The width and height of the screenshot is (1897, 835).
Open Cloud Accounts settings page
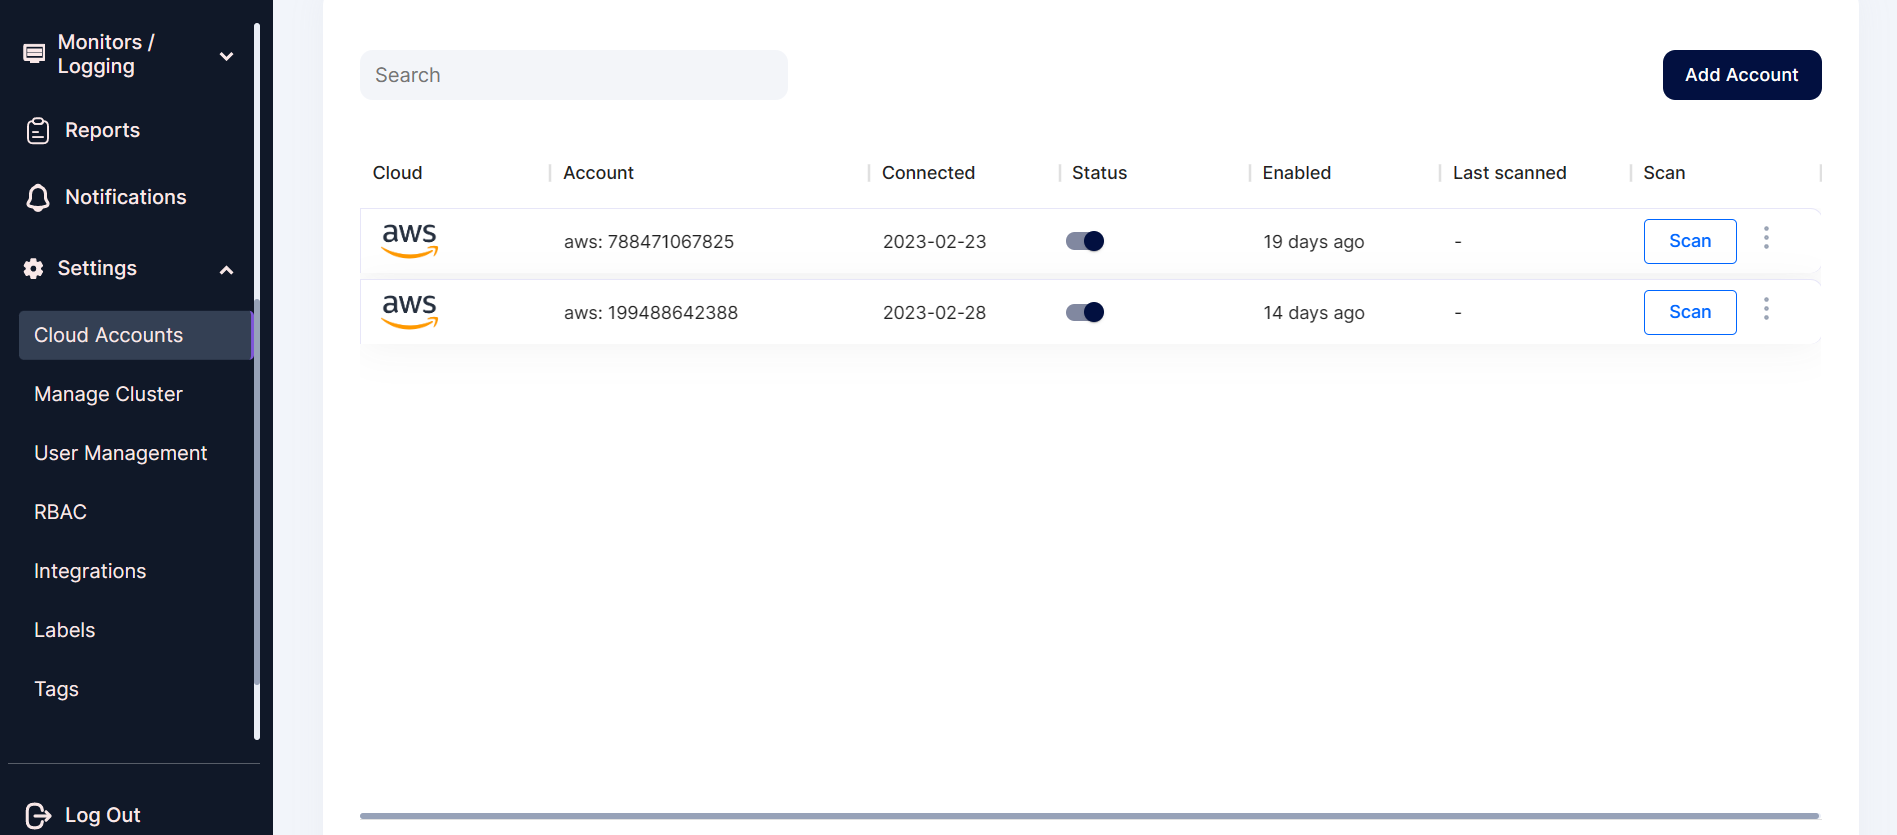(x=136, y=335)
